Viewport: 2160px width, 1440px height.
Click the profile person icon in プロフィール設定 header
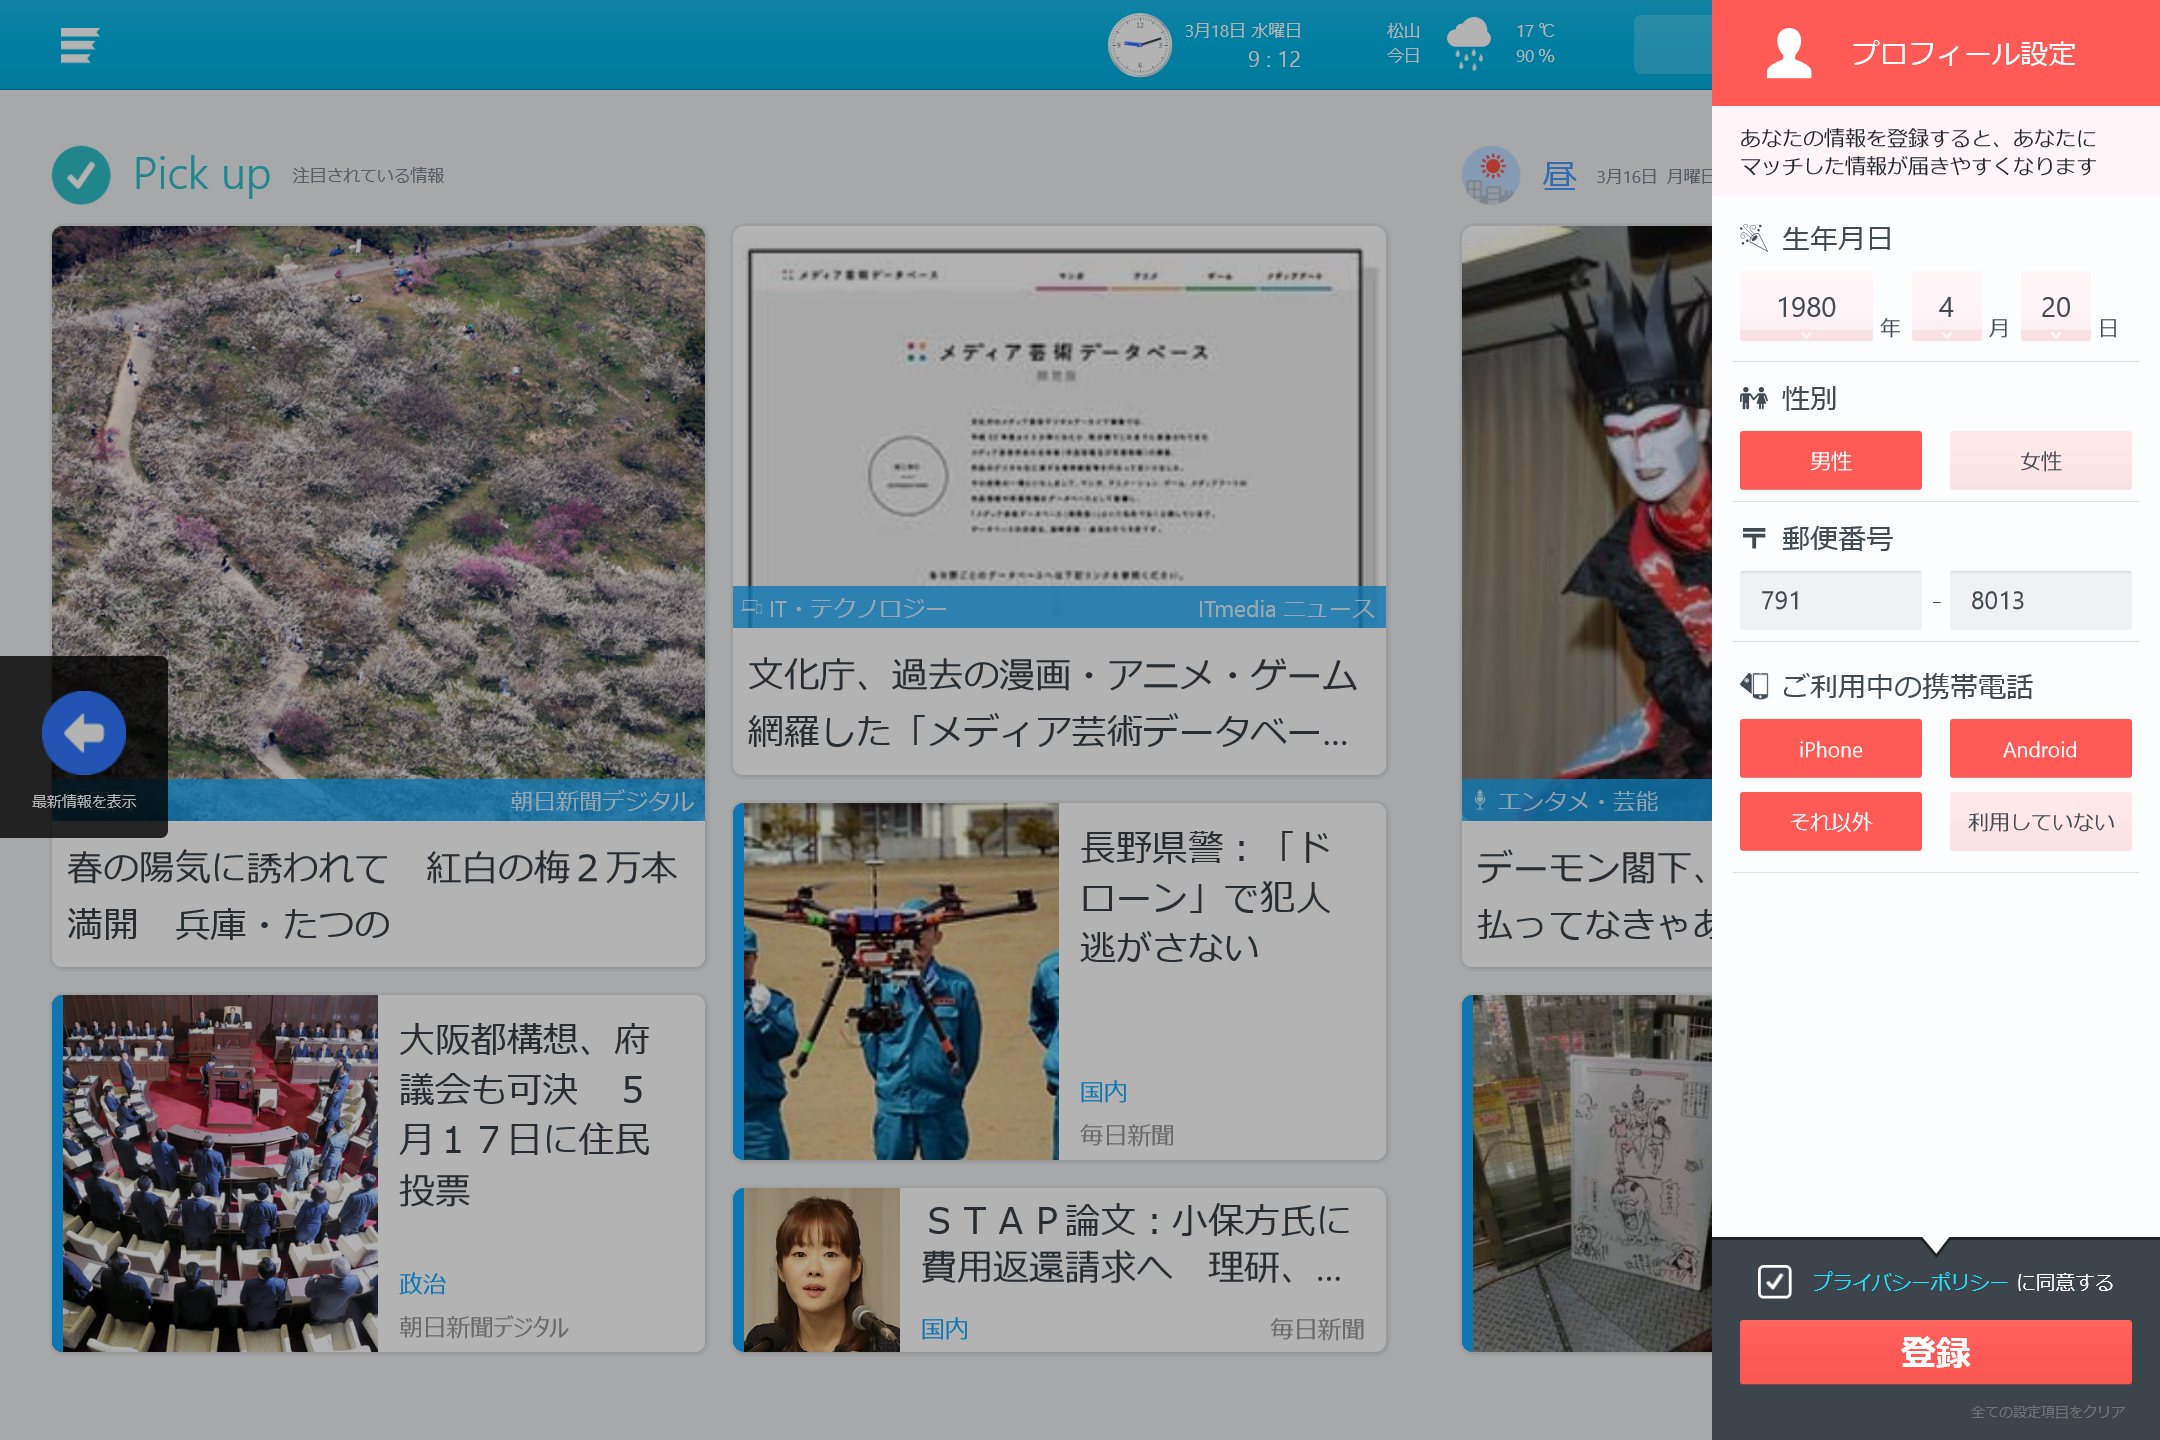pos(1790,54)
